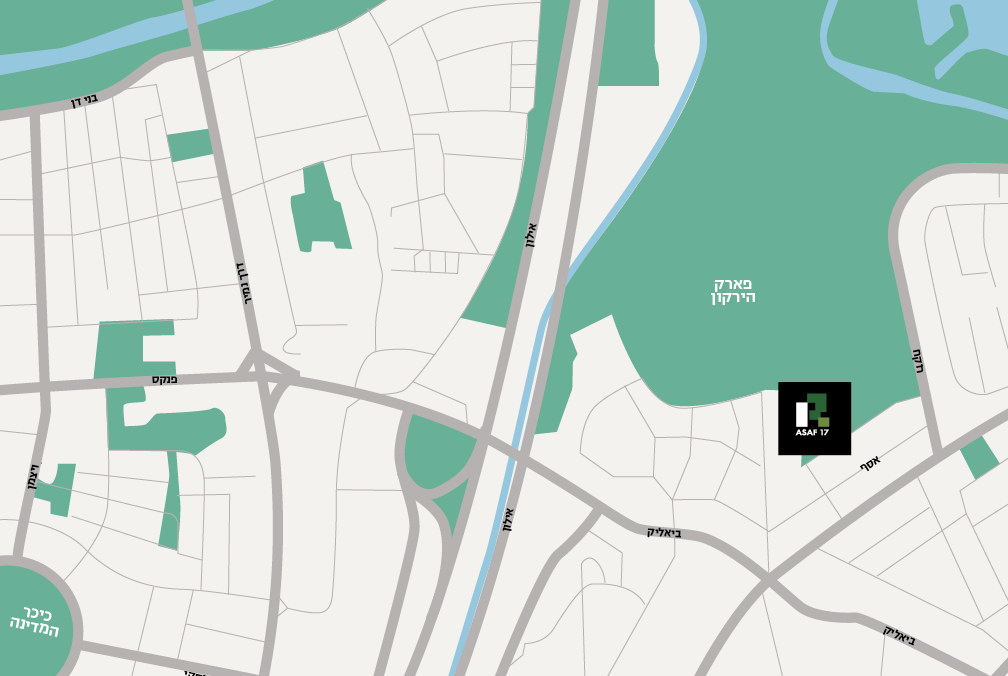This screenshot has width=1008, height=676.
Task: Click the אילון label beside the interchange
Action: (x=508, y=519)
